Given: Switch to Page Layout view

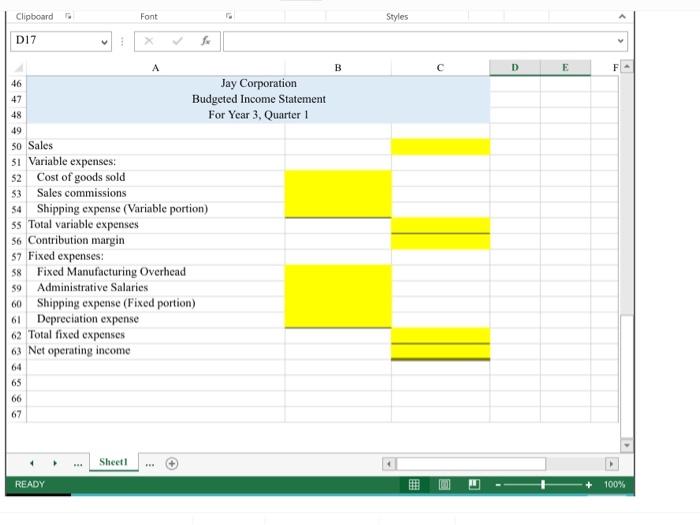Looking at the screenshot, I should tap(444, 484).
